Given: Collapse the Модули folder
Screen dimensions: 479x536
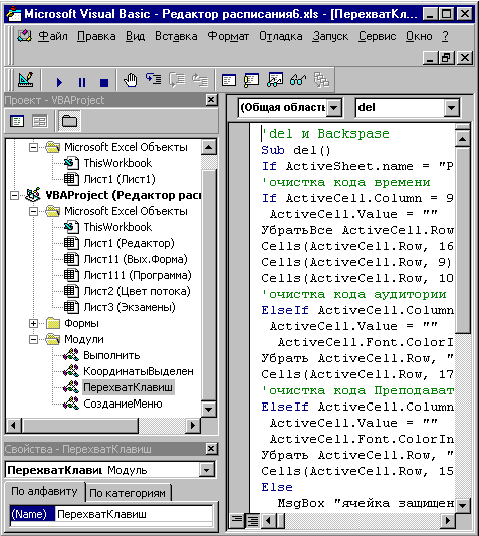Looking at the screenshot, I should click(x=34, y=339).
